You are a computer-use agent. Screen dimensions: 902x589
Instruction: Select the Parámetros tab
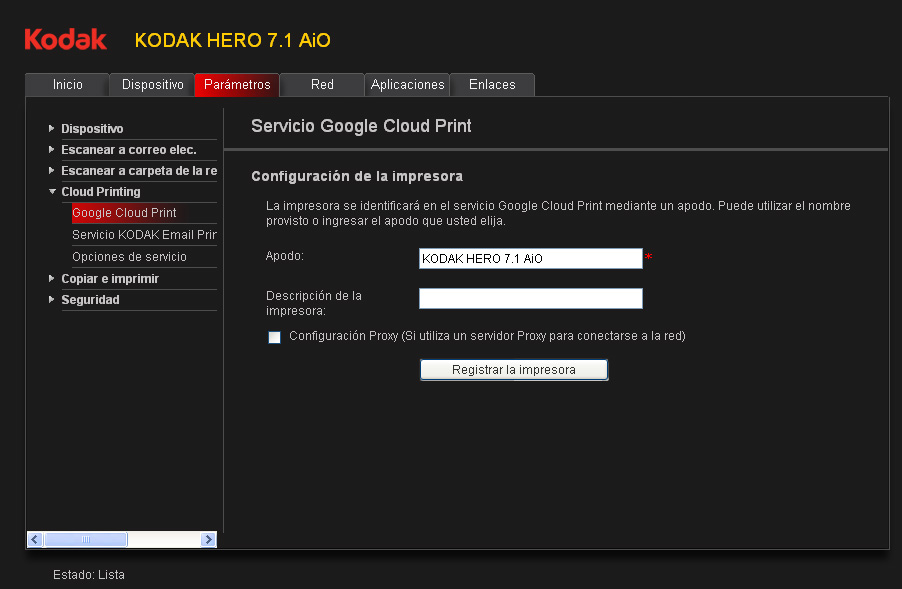[x=237, y=85]
